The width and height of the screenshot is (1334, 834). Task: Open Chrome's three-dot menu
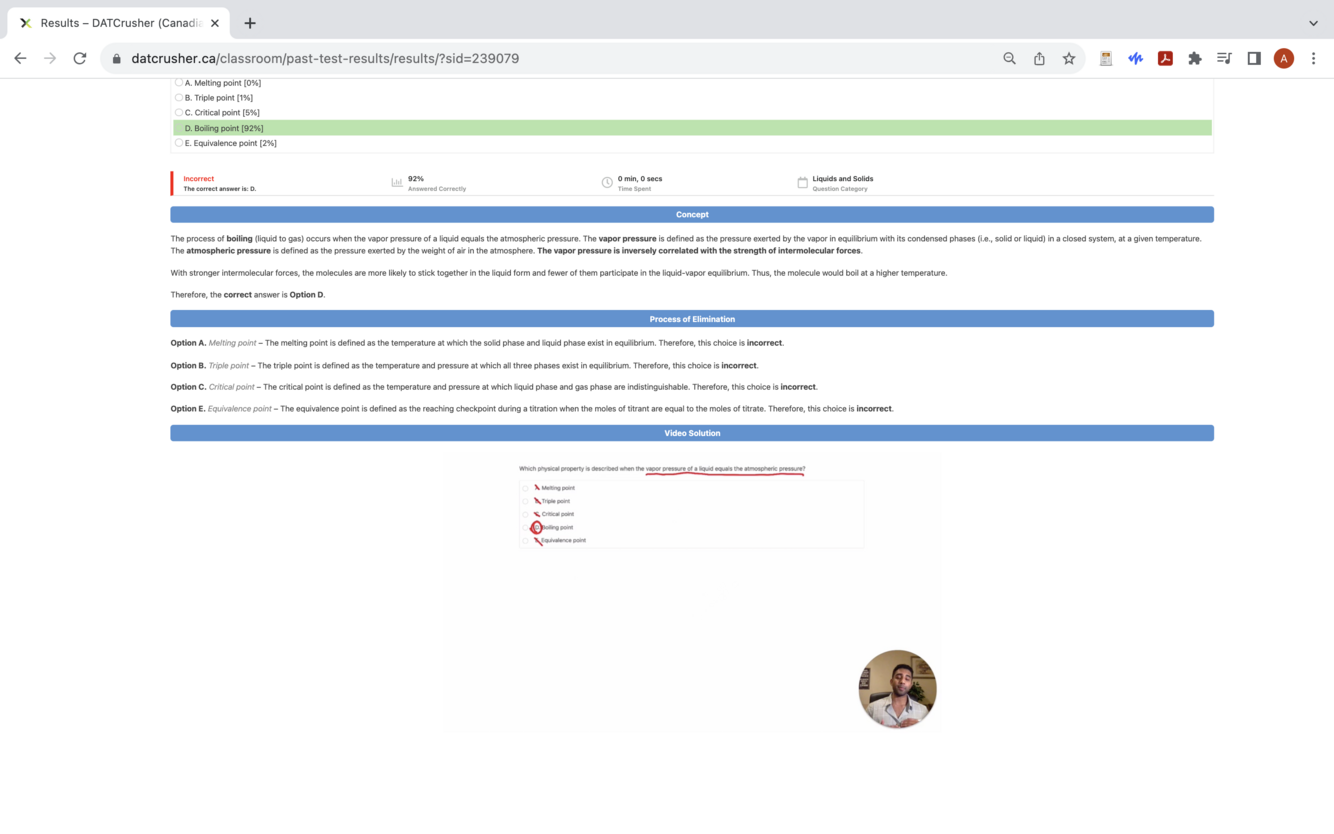(1313, 58)
